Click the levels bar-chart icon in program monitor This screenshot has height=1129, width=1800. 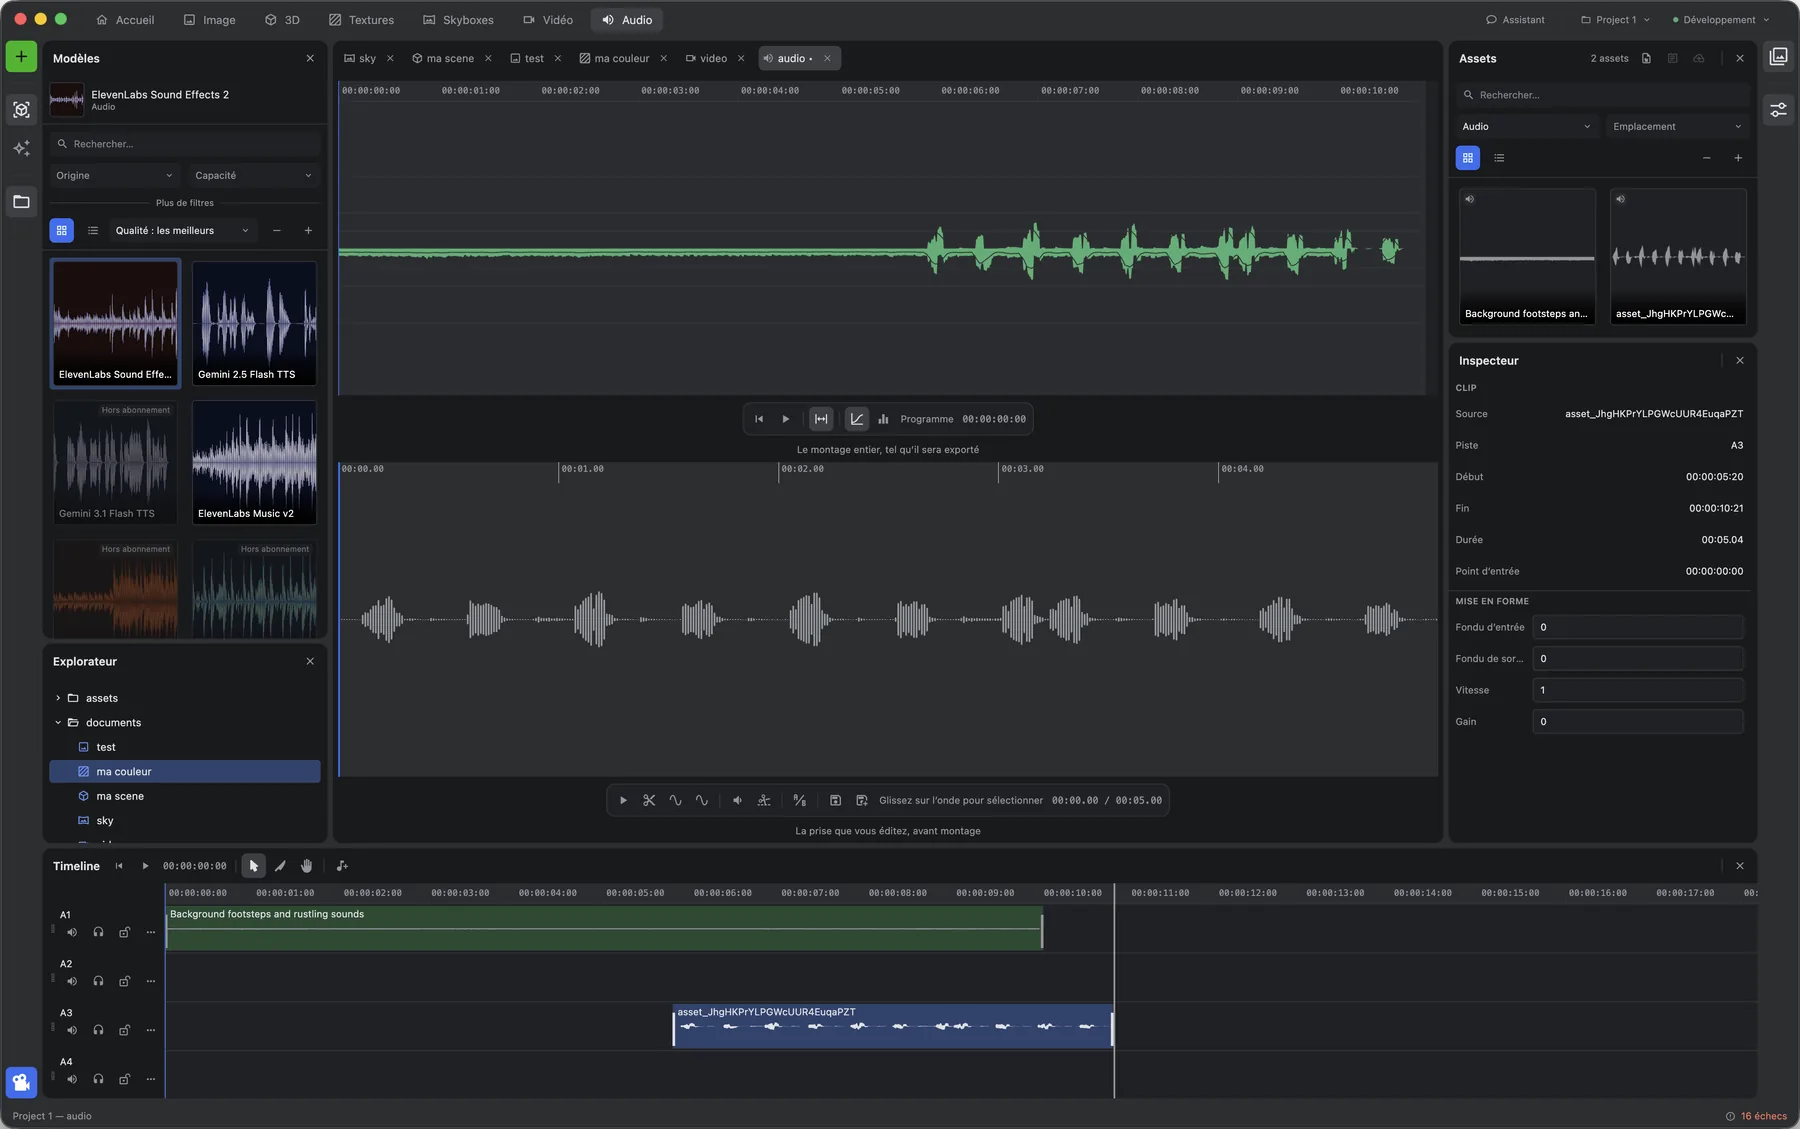(883, 419)
